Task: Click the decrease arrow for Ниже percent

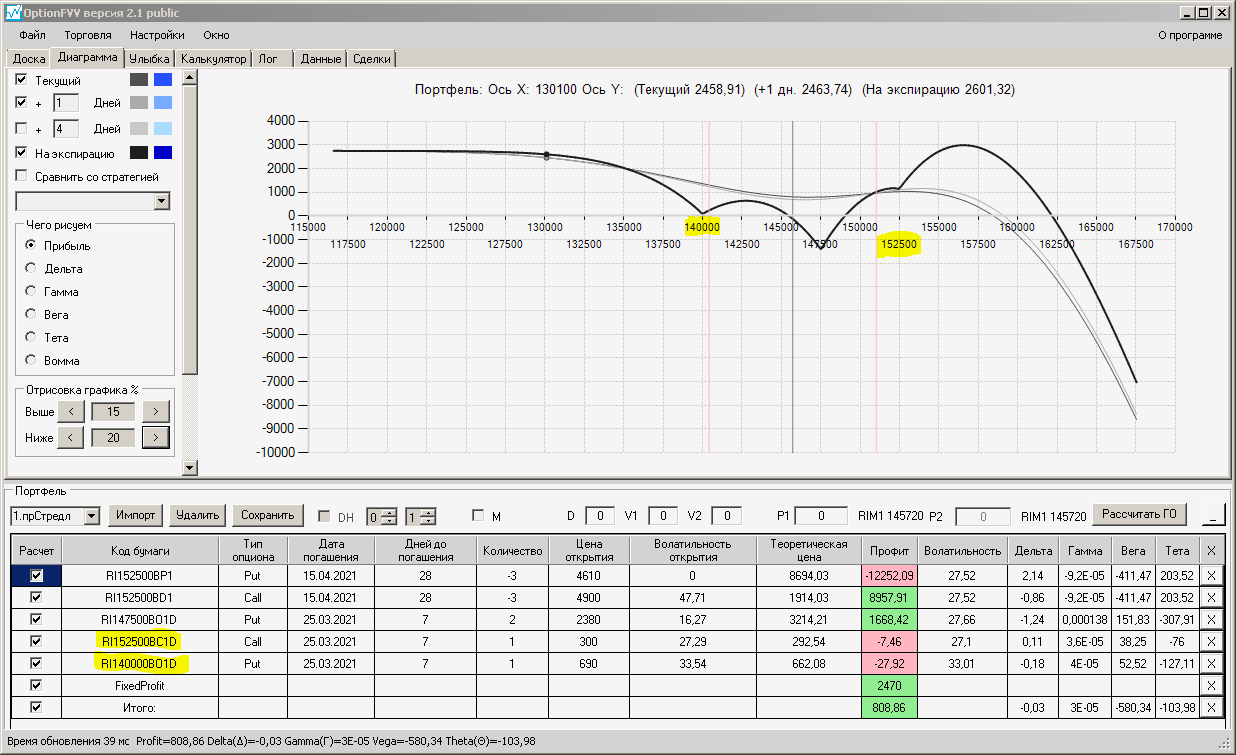Action: (70, 437)
